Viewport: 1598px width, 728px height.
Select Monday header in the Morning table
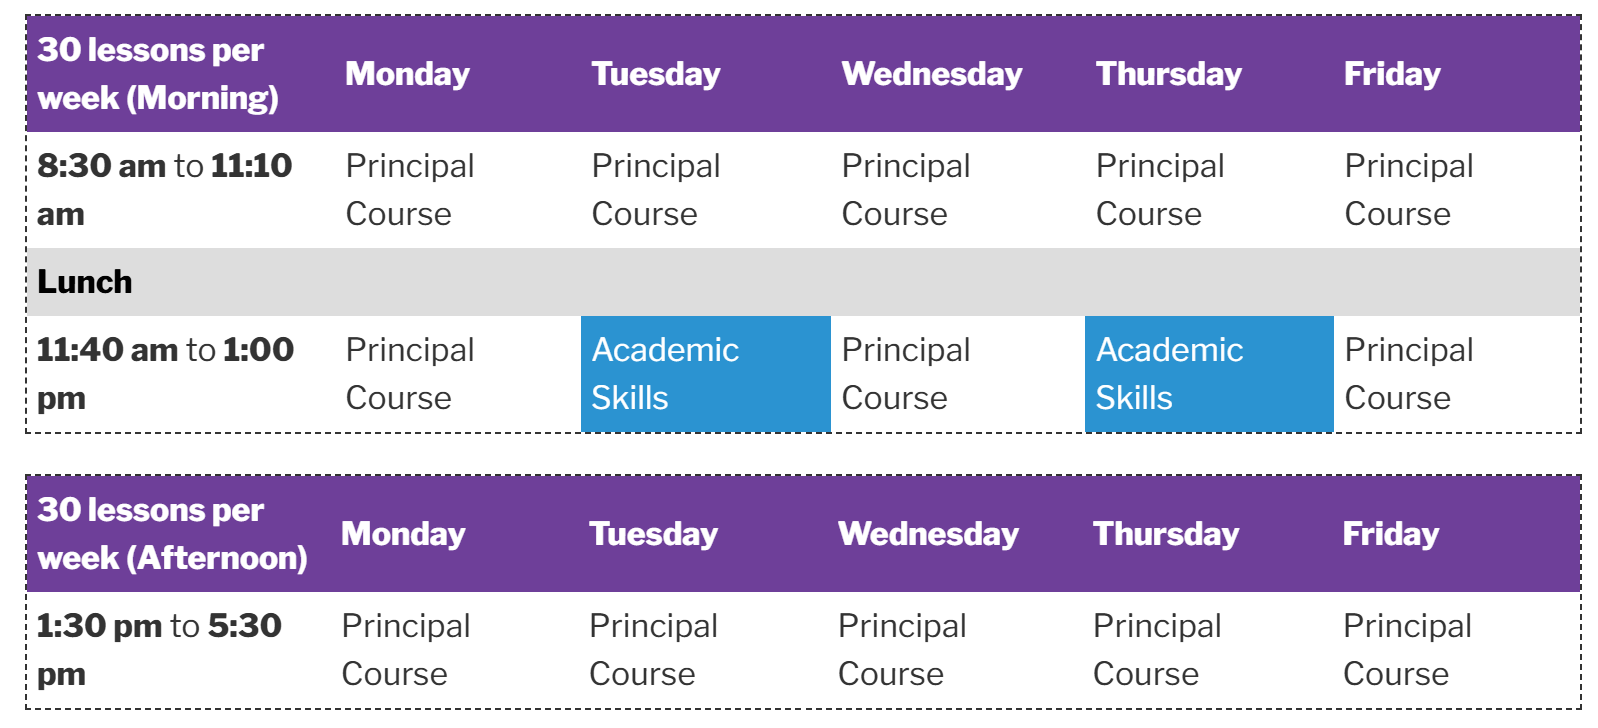pyautogui.click(x=407, y=74)
